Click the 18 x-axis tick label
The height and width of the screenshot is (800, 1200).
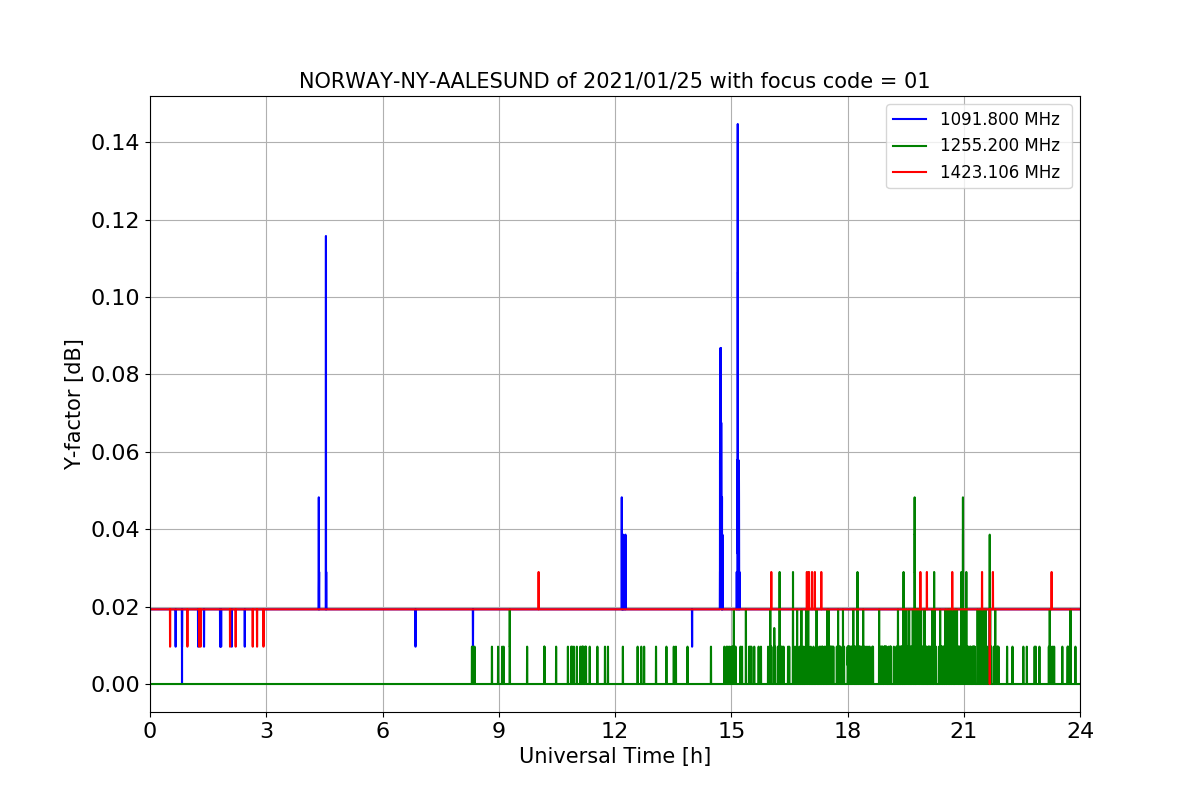[848, 731]
